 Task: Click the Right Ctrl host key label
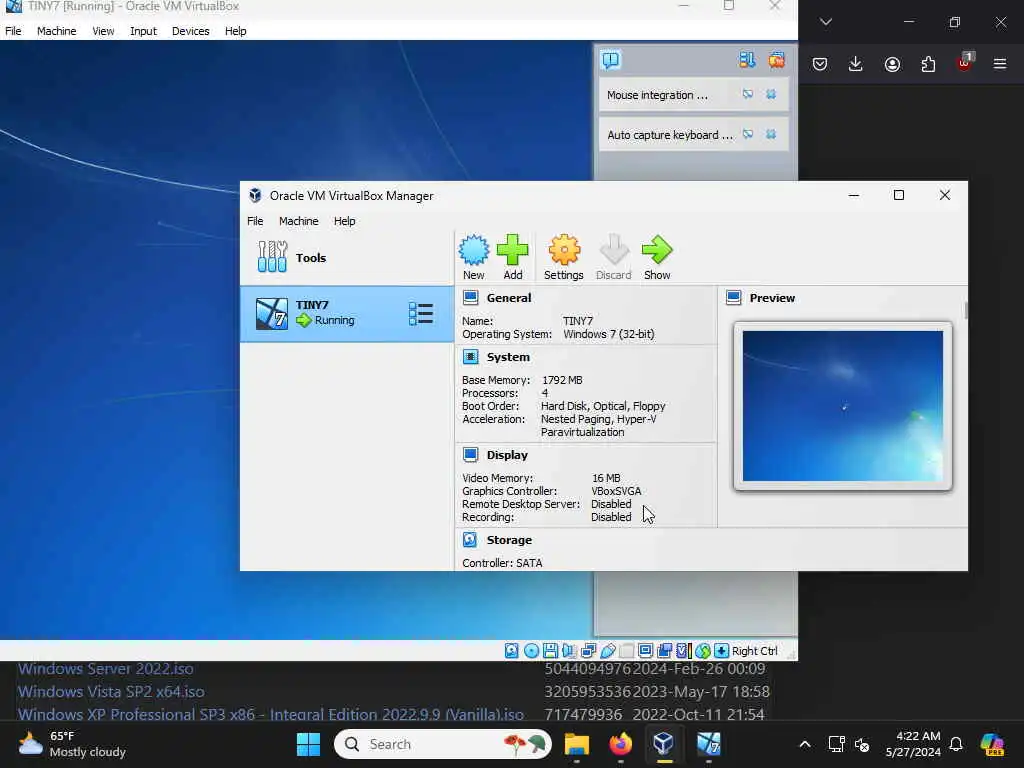[x=754, y=651]
